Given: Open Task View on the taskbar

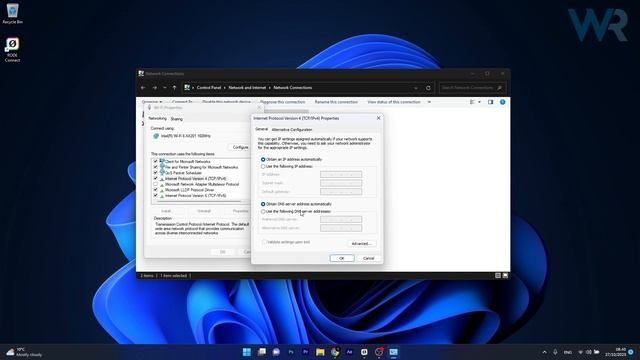Looking at the screenshot, I should point(262,352).
